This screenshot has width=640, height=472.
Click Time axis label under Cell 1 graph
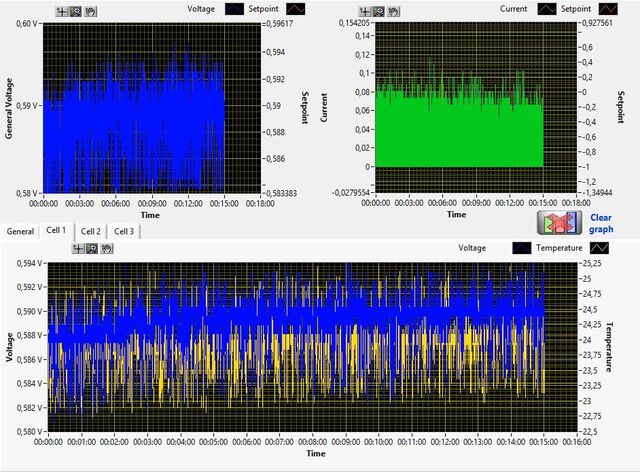pyautogui.click(x=316, y=453)
